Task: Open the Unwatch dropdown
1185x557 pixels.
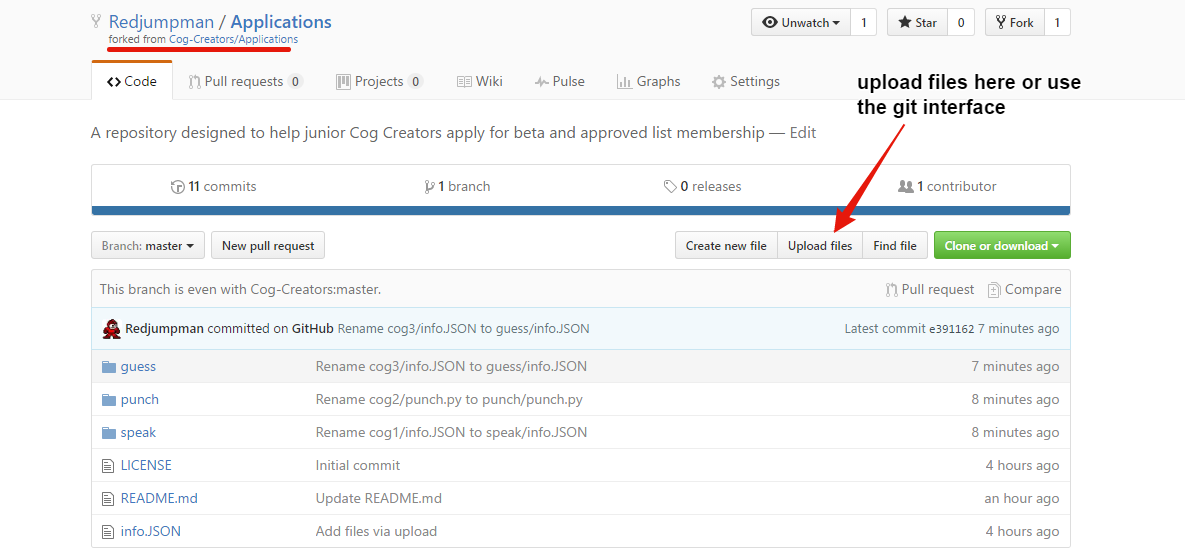Action: click(801, 23)
